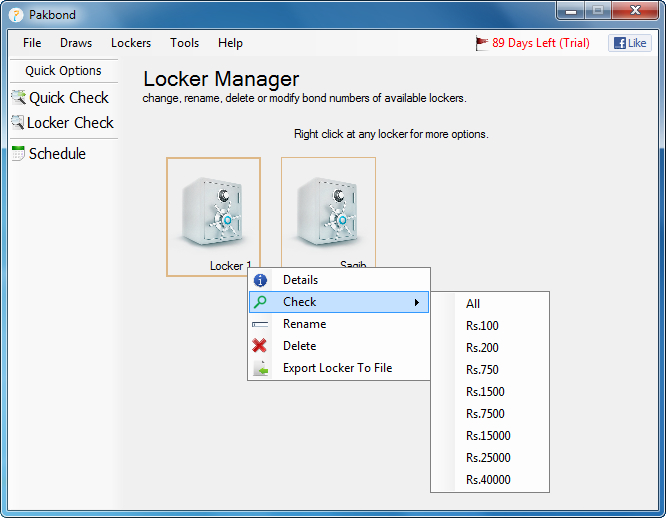Select Rs.40000 in the Check submenu
This screenshot has height=518, width=666.
(490, 480)
